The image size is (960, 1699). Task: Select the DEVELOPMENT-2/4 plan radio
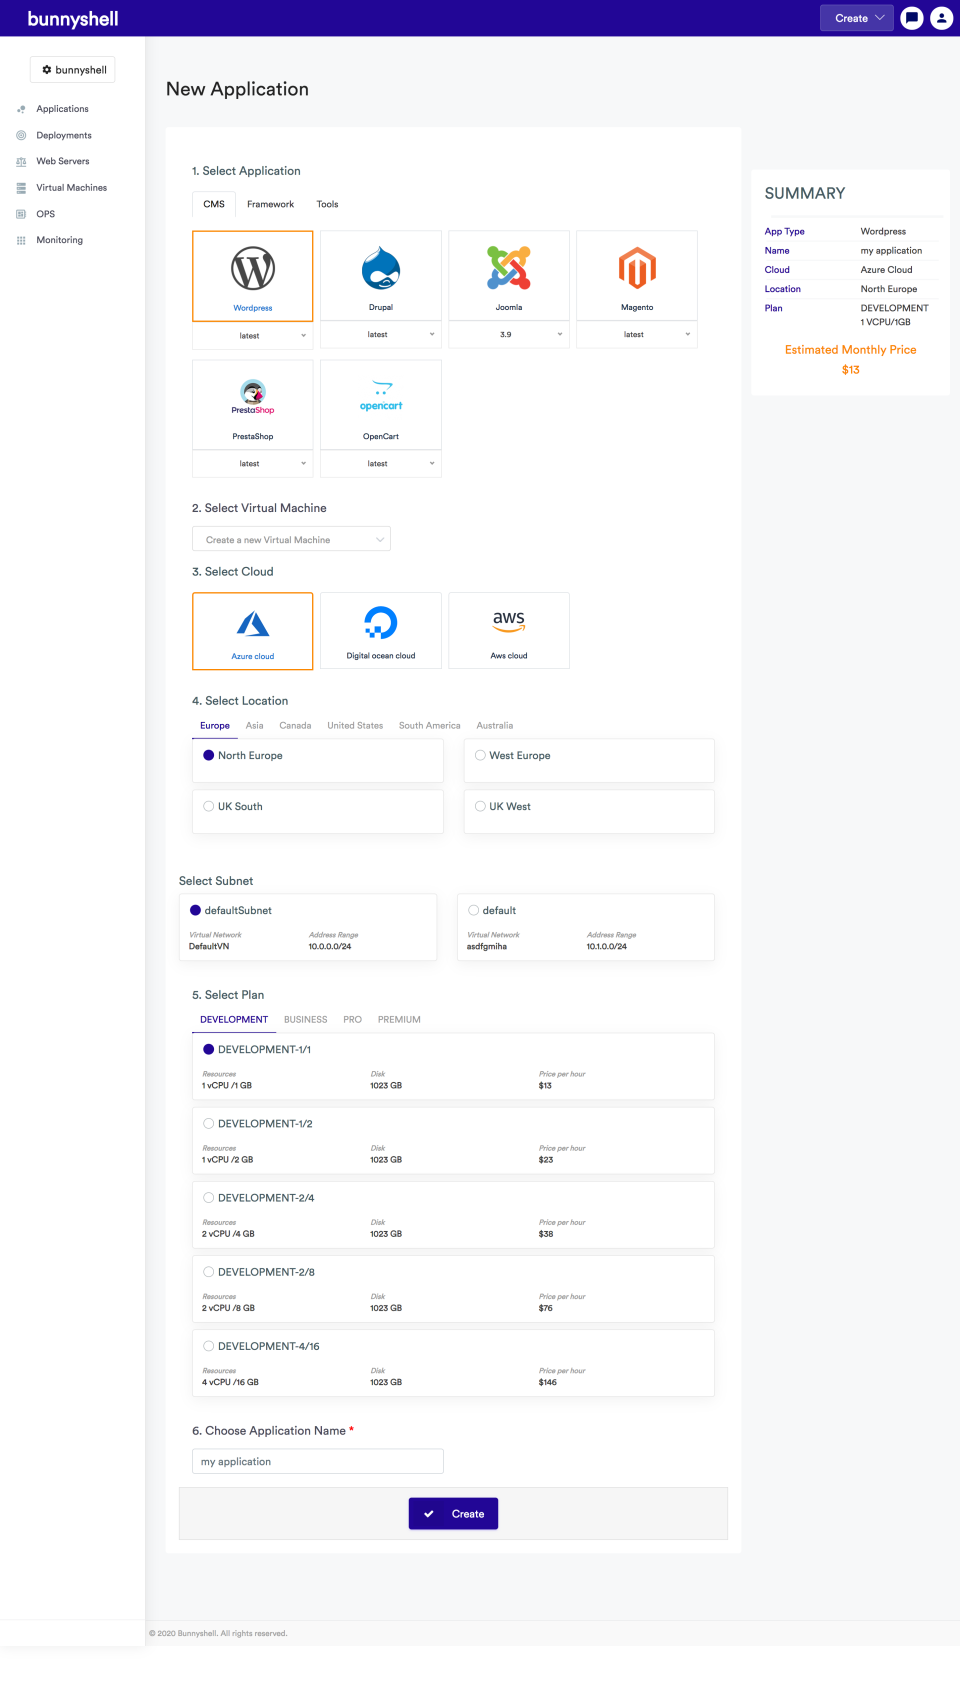pos(209,1197)
